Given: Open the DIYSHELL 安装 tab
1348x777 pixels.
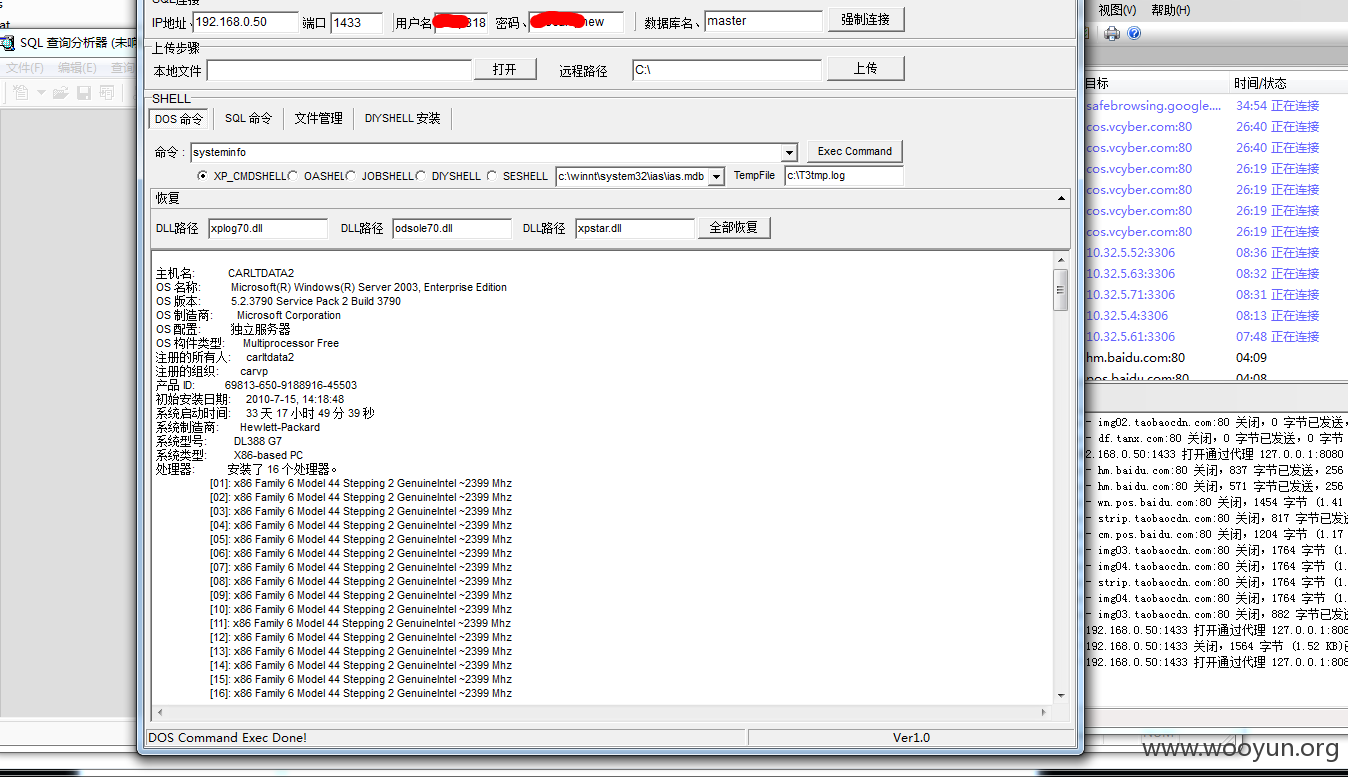Looking at the screenshot, I should [402, 118].
